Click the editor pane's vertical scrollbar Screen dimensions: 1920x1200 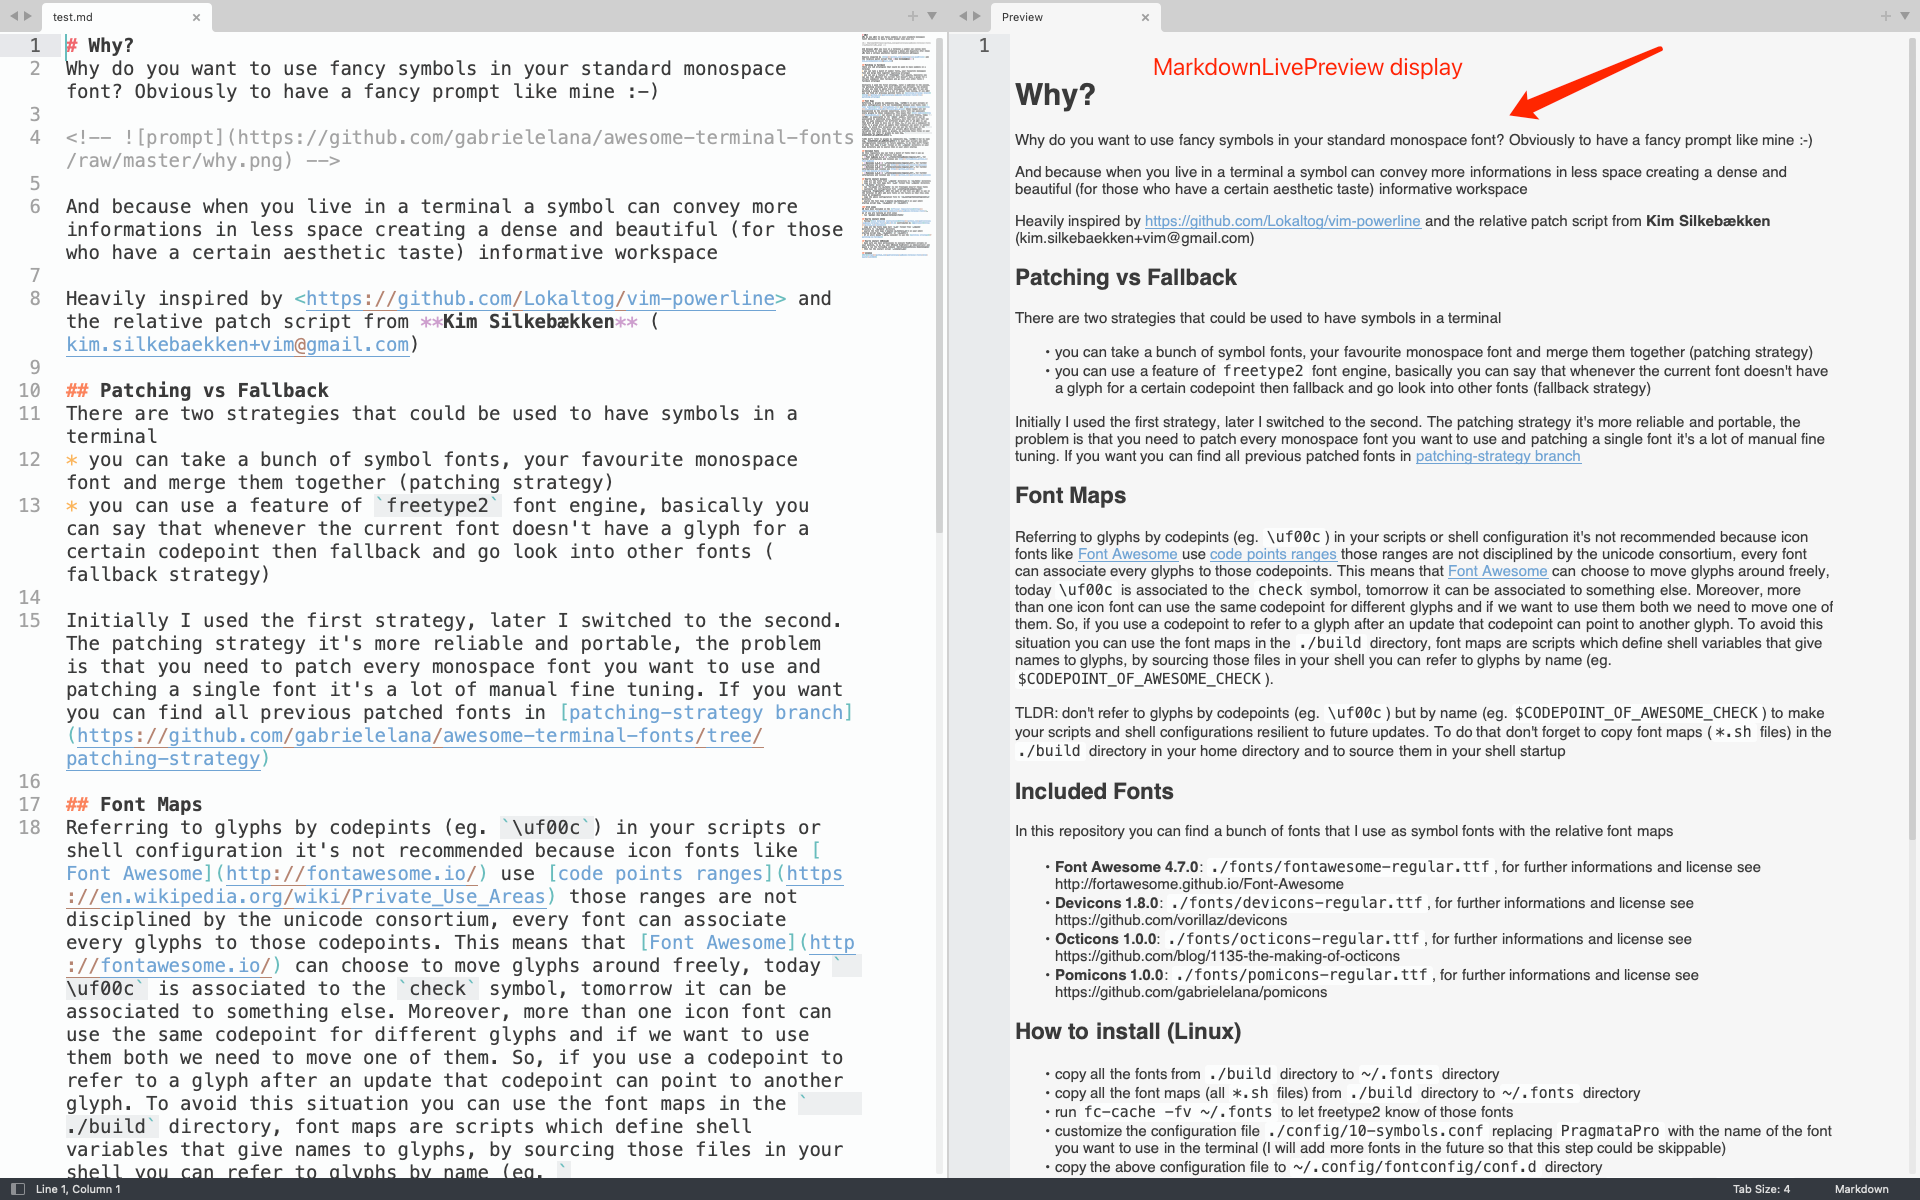tap(940, 285)
